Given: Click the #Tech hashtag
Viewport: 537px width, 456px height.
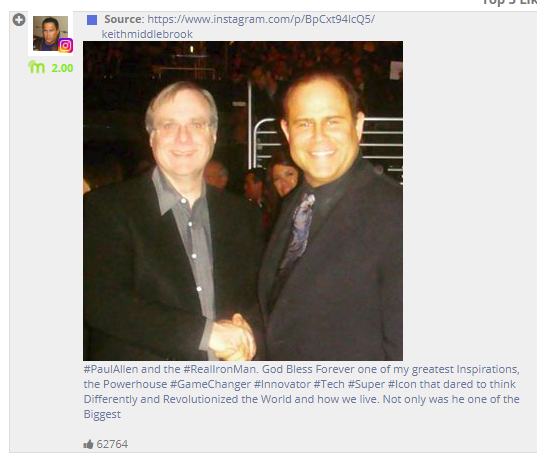Looking at the screenshot, I should tap(329, 384).
